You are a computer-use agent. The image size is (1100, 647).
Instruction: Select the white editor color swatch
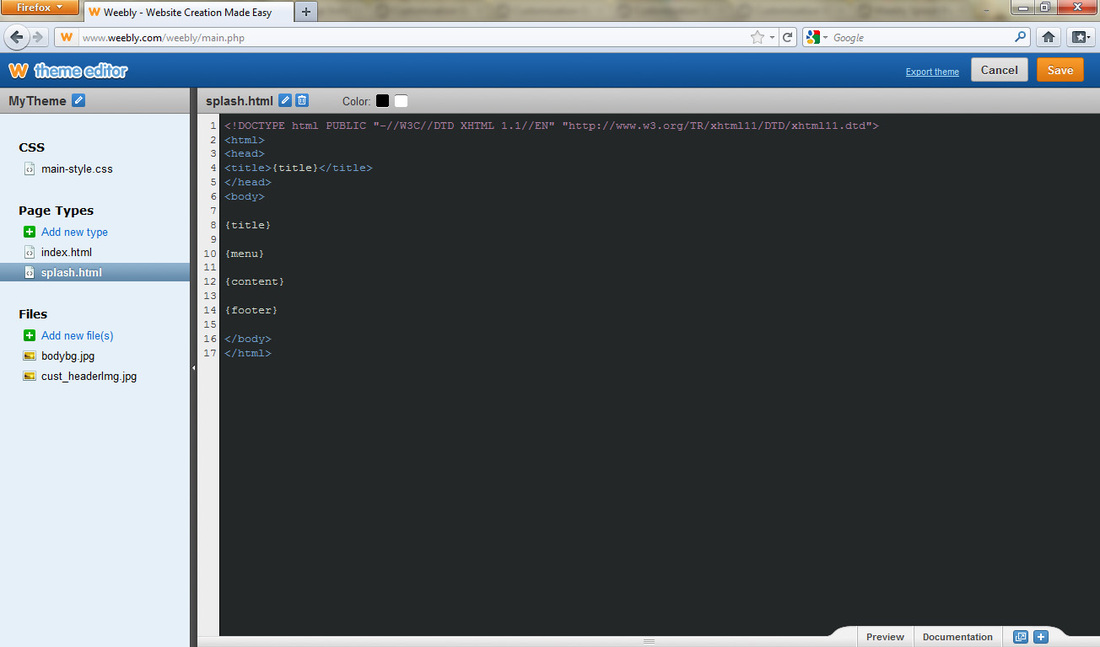tap(401, 100)
